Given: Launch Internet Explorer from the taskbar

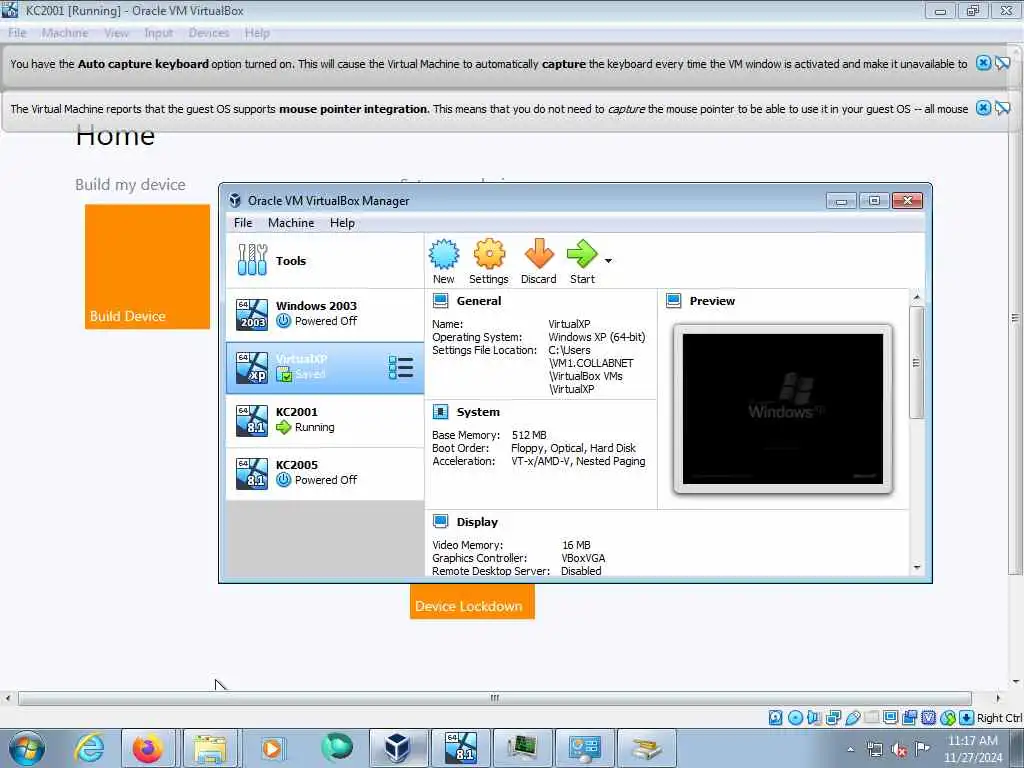Looking at the screenshot, I should (89, 748).
